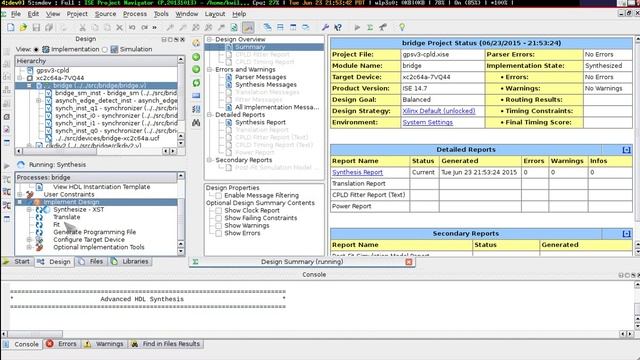
Task: Collapse the Errors and Warnings tree node
Action: click(210, 70)
